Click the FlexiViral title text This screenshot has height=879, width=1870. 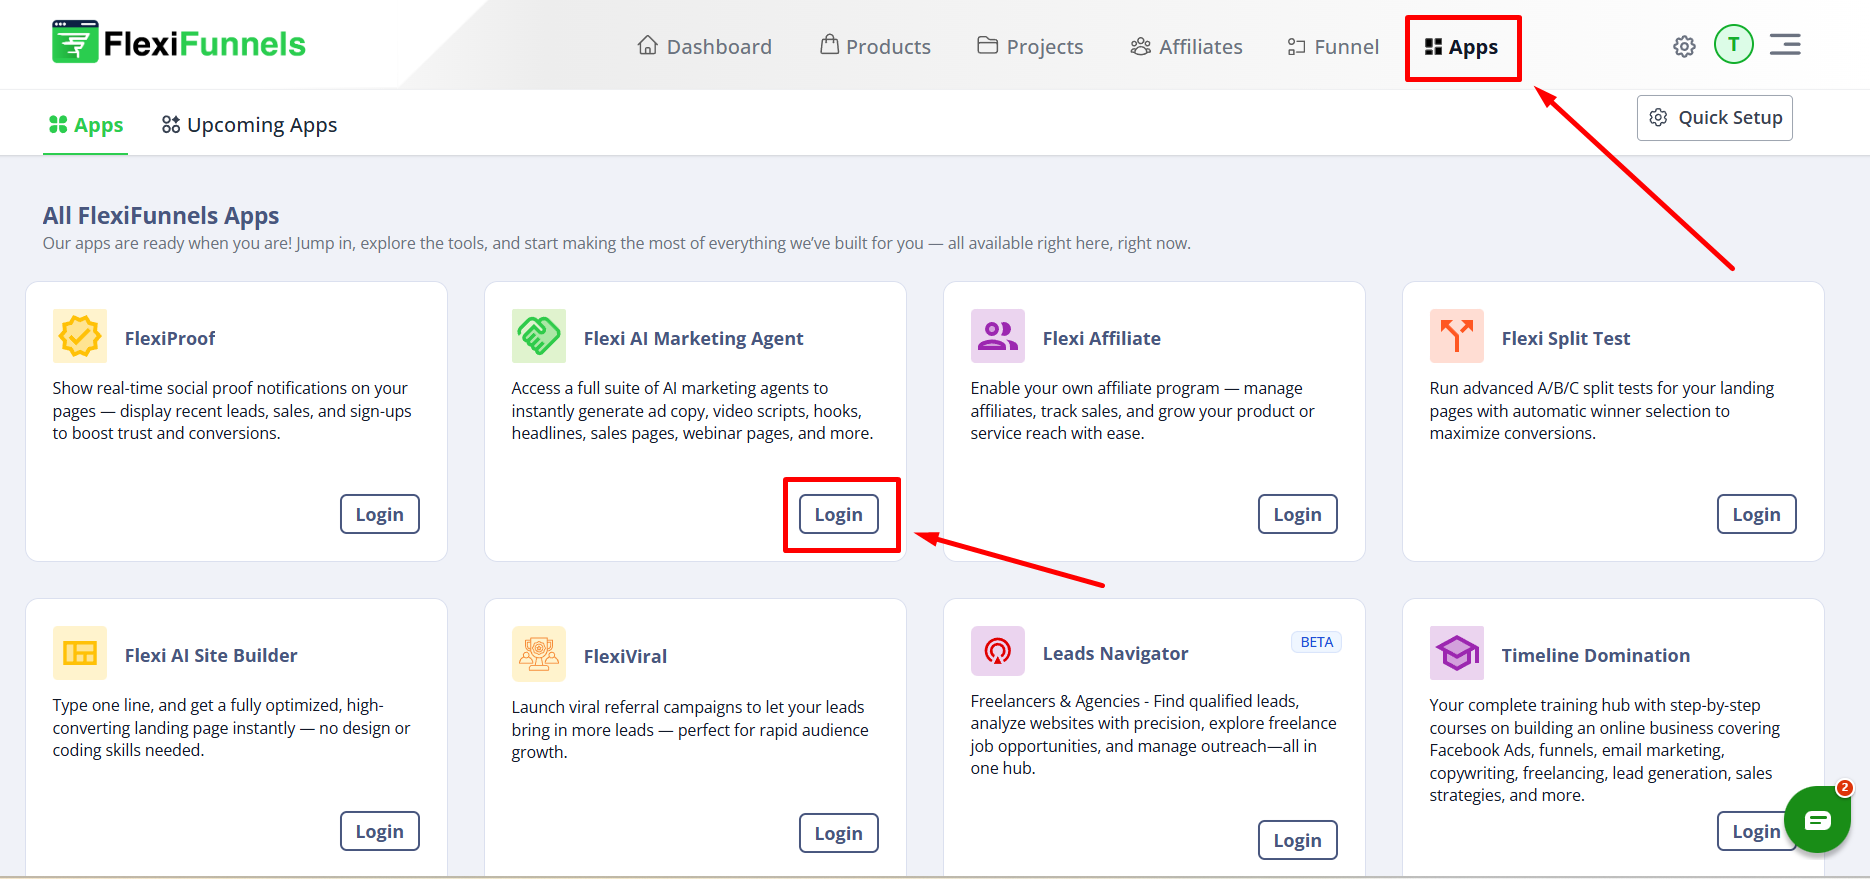625,656
